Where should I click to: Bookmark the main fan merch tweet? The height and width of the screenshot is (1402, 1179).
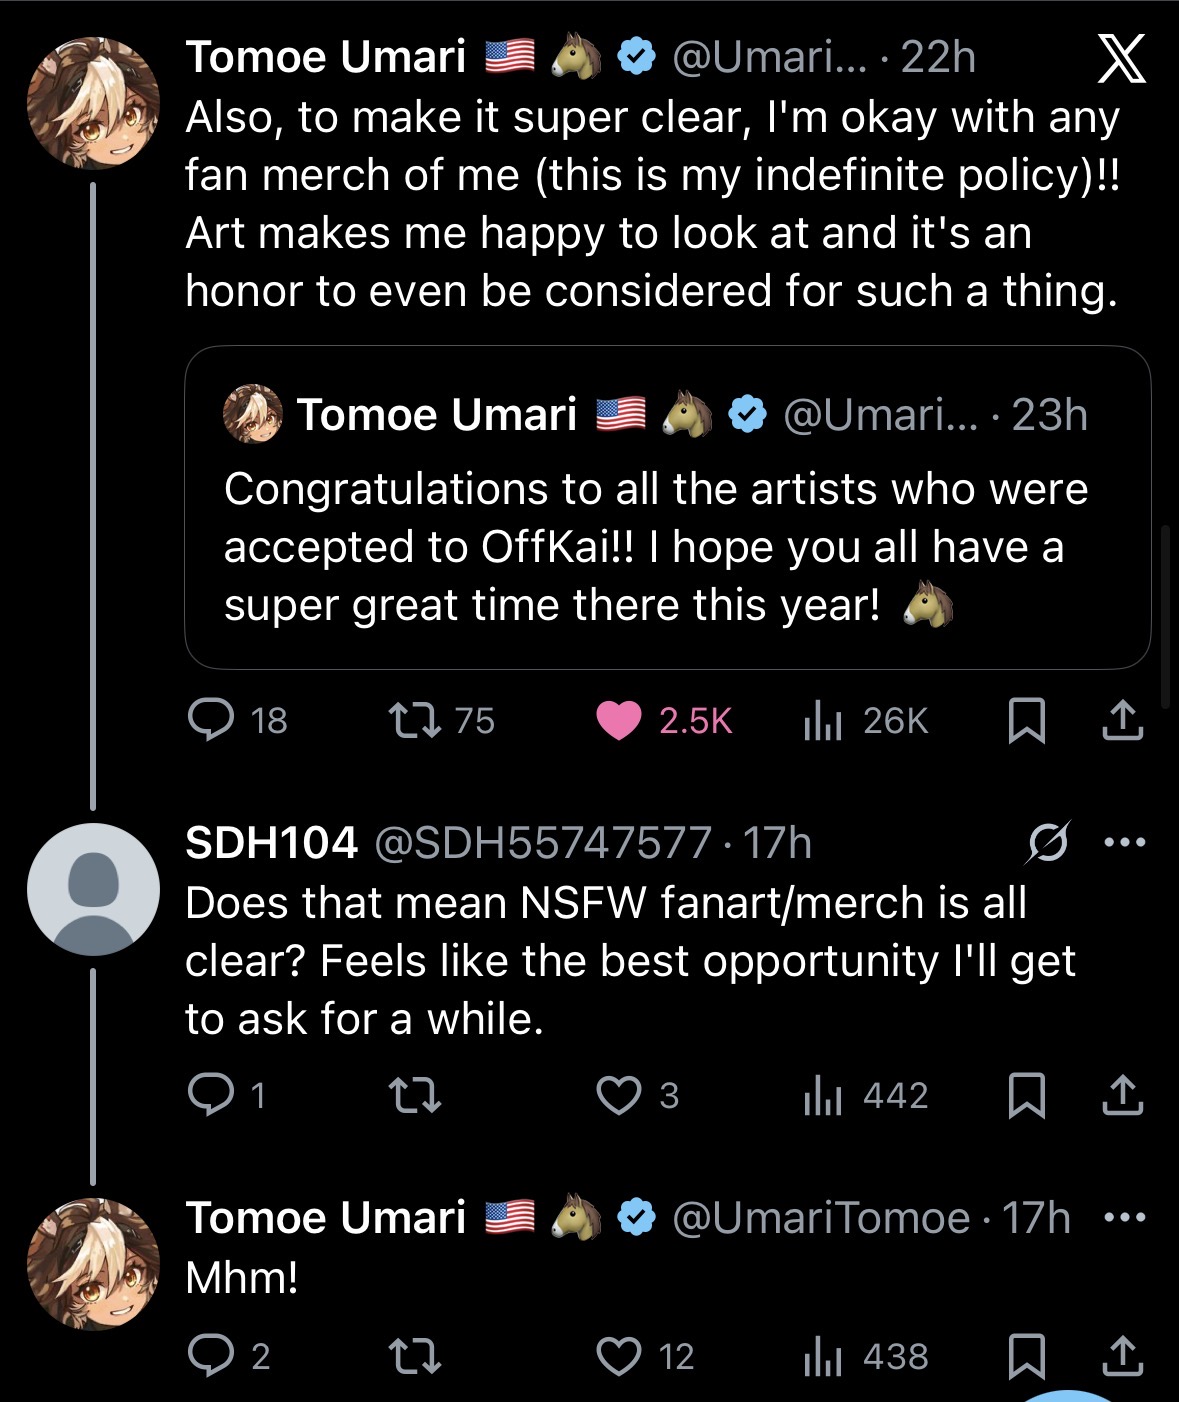point(1026,720)
